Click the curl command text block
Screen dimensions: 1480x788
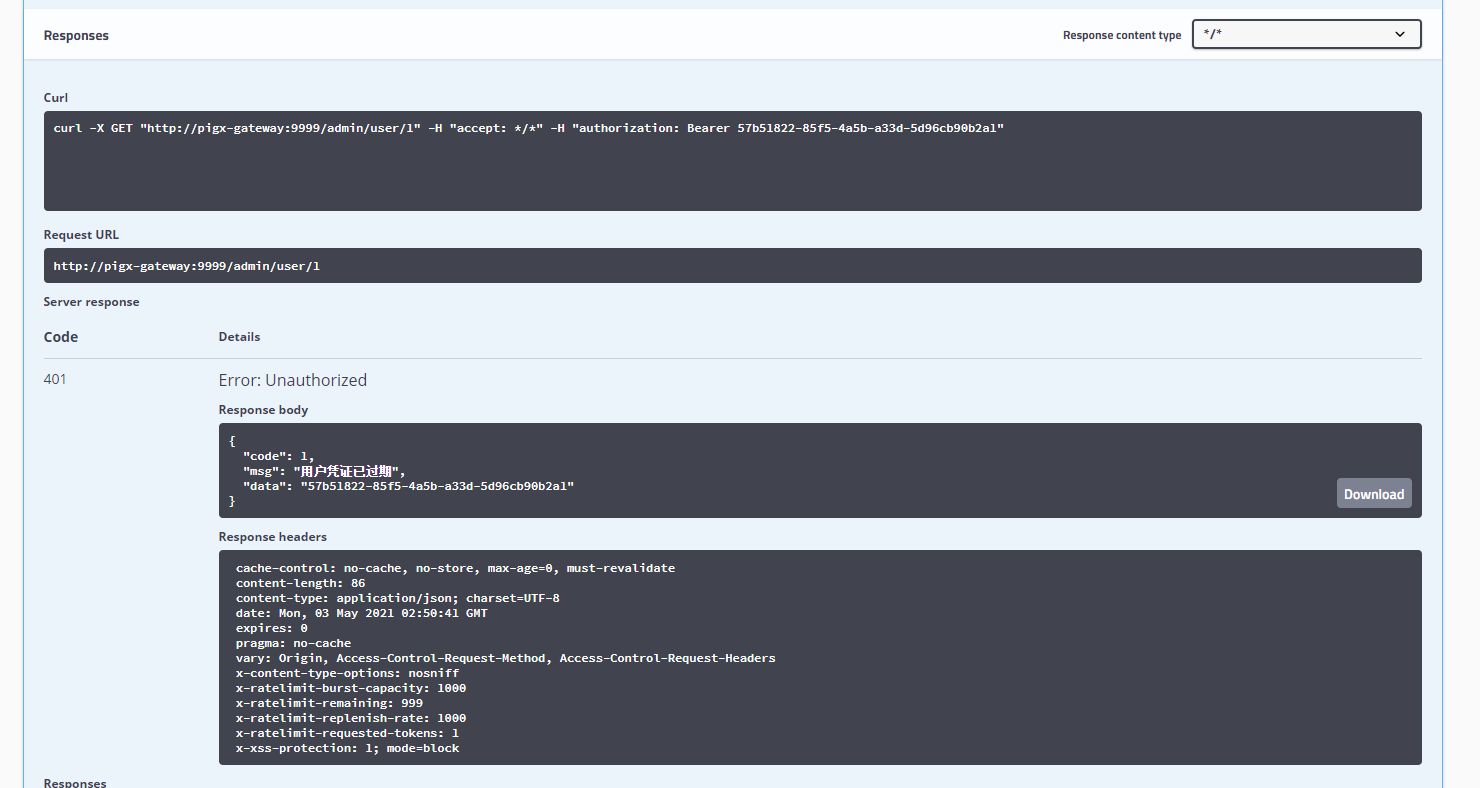click(x=732, y=161)
